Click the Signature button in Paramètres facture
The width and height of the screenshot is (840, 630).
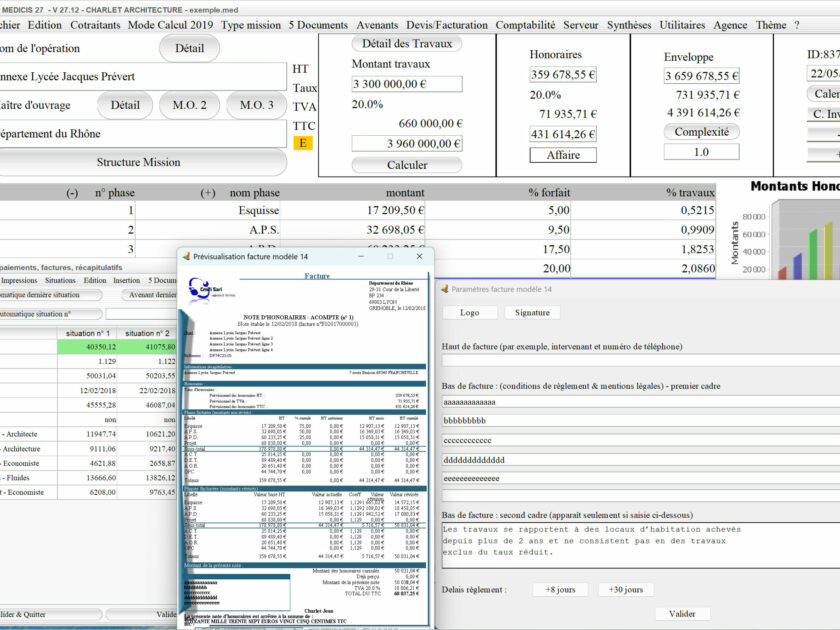tap(532, 312)
